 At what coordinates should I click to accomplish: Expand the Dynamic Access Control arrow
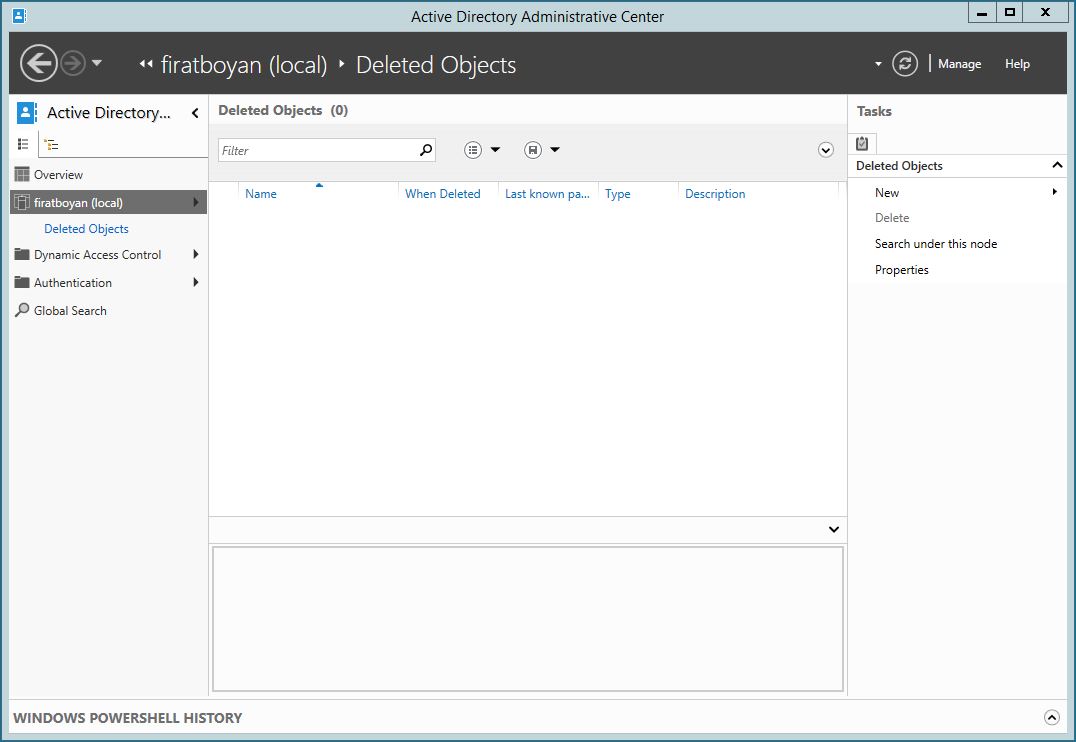(196, 255)
